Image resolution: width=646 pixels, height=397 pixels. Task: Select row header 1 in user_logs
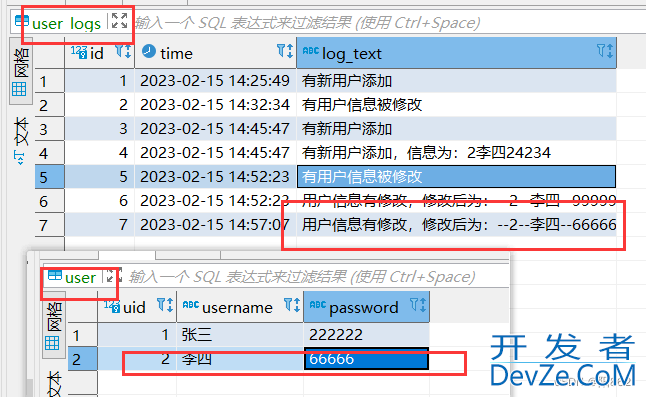(x=49, y=81)
